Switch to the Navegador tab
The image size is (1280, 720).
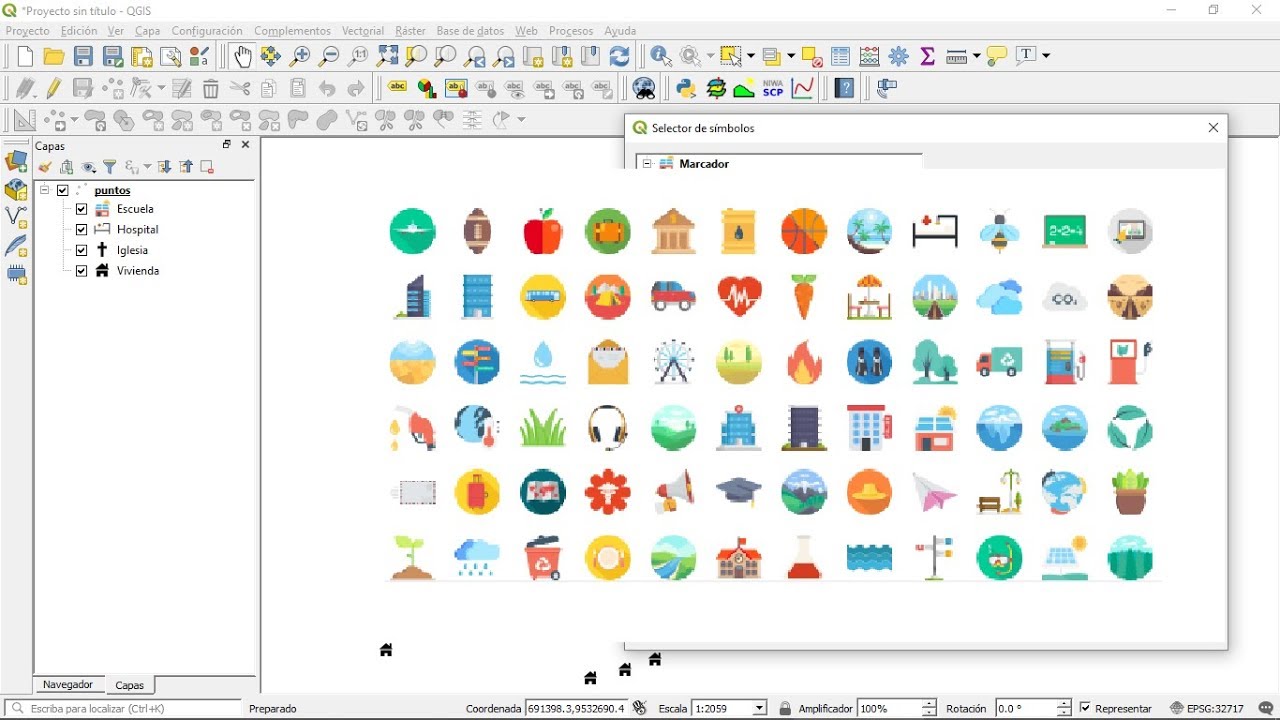(x=68, y=685)
